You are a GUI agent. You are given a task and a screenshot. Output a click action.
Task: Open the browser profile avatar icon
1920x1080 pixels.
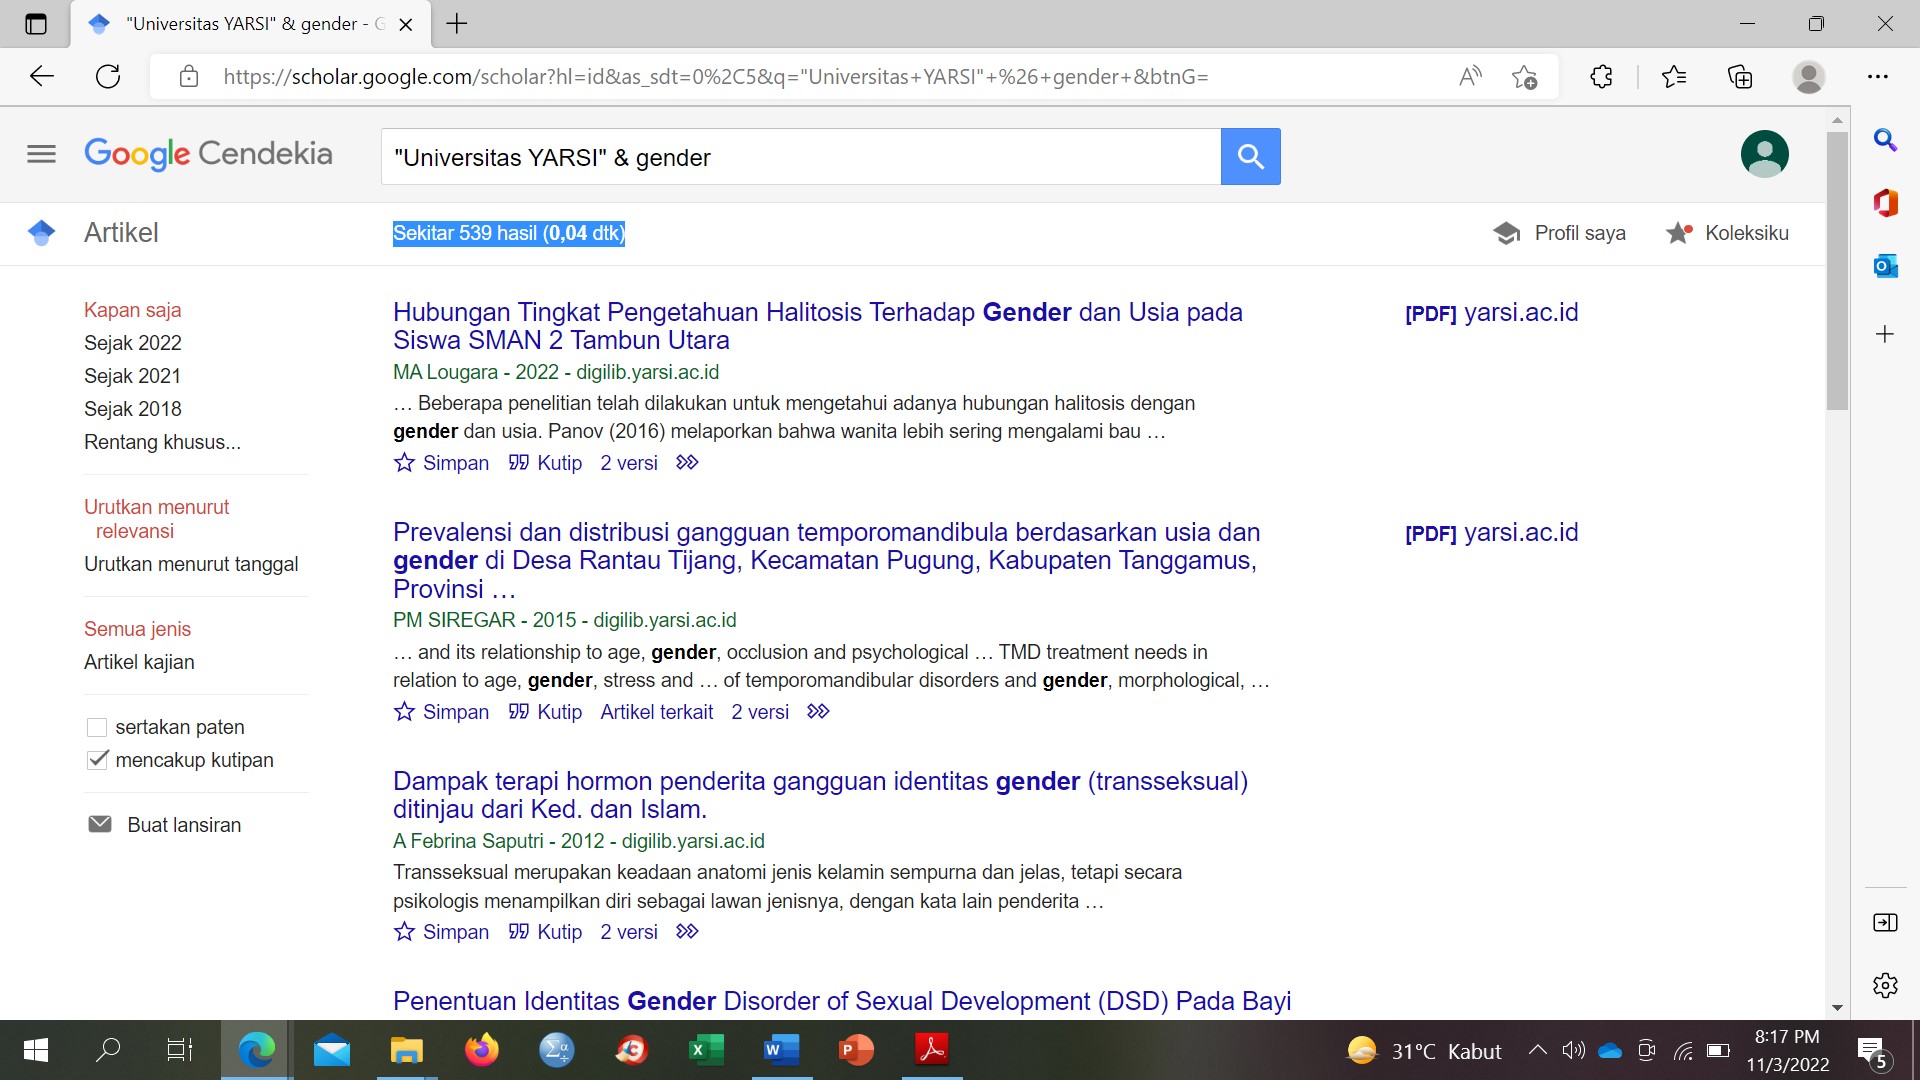tap(1808, 77)
